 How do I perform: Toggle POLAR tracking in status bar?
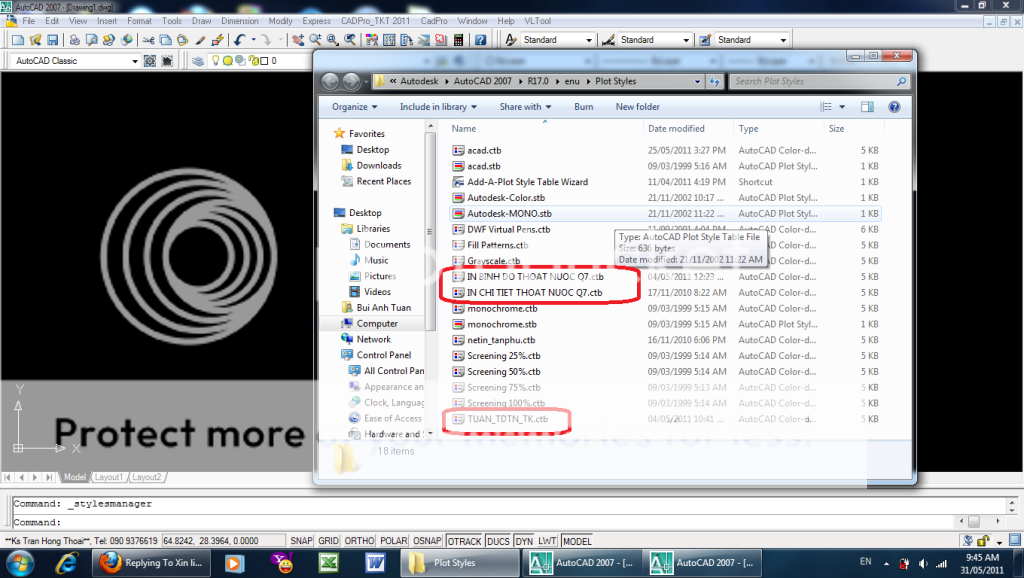pos(394,541)
